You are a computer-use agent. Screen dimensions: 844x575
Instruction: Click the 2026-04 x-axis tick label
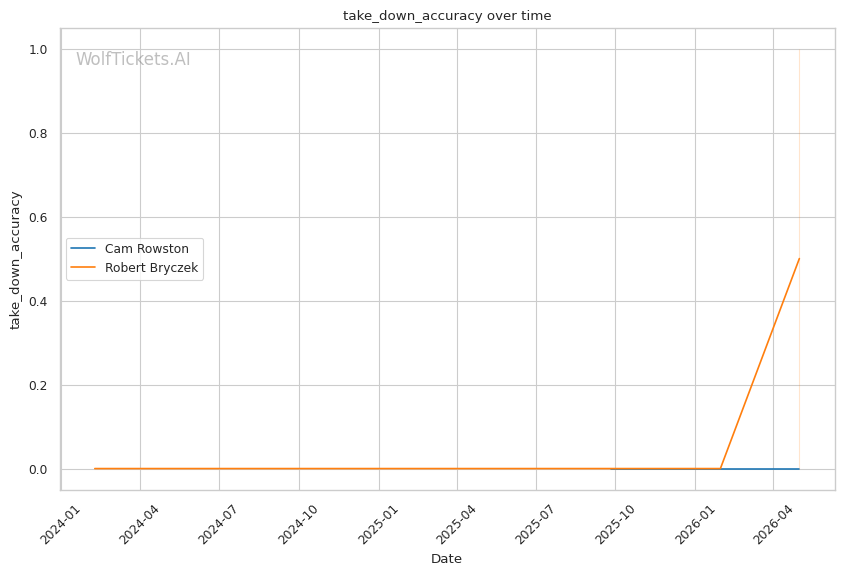pyautogui.click(x=773, y=524)
